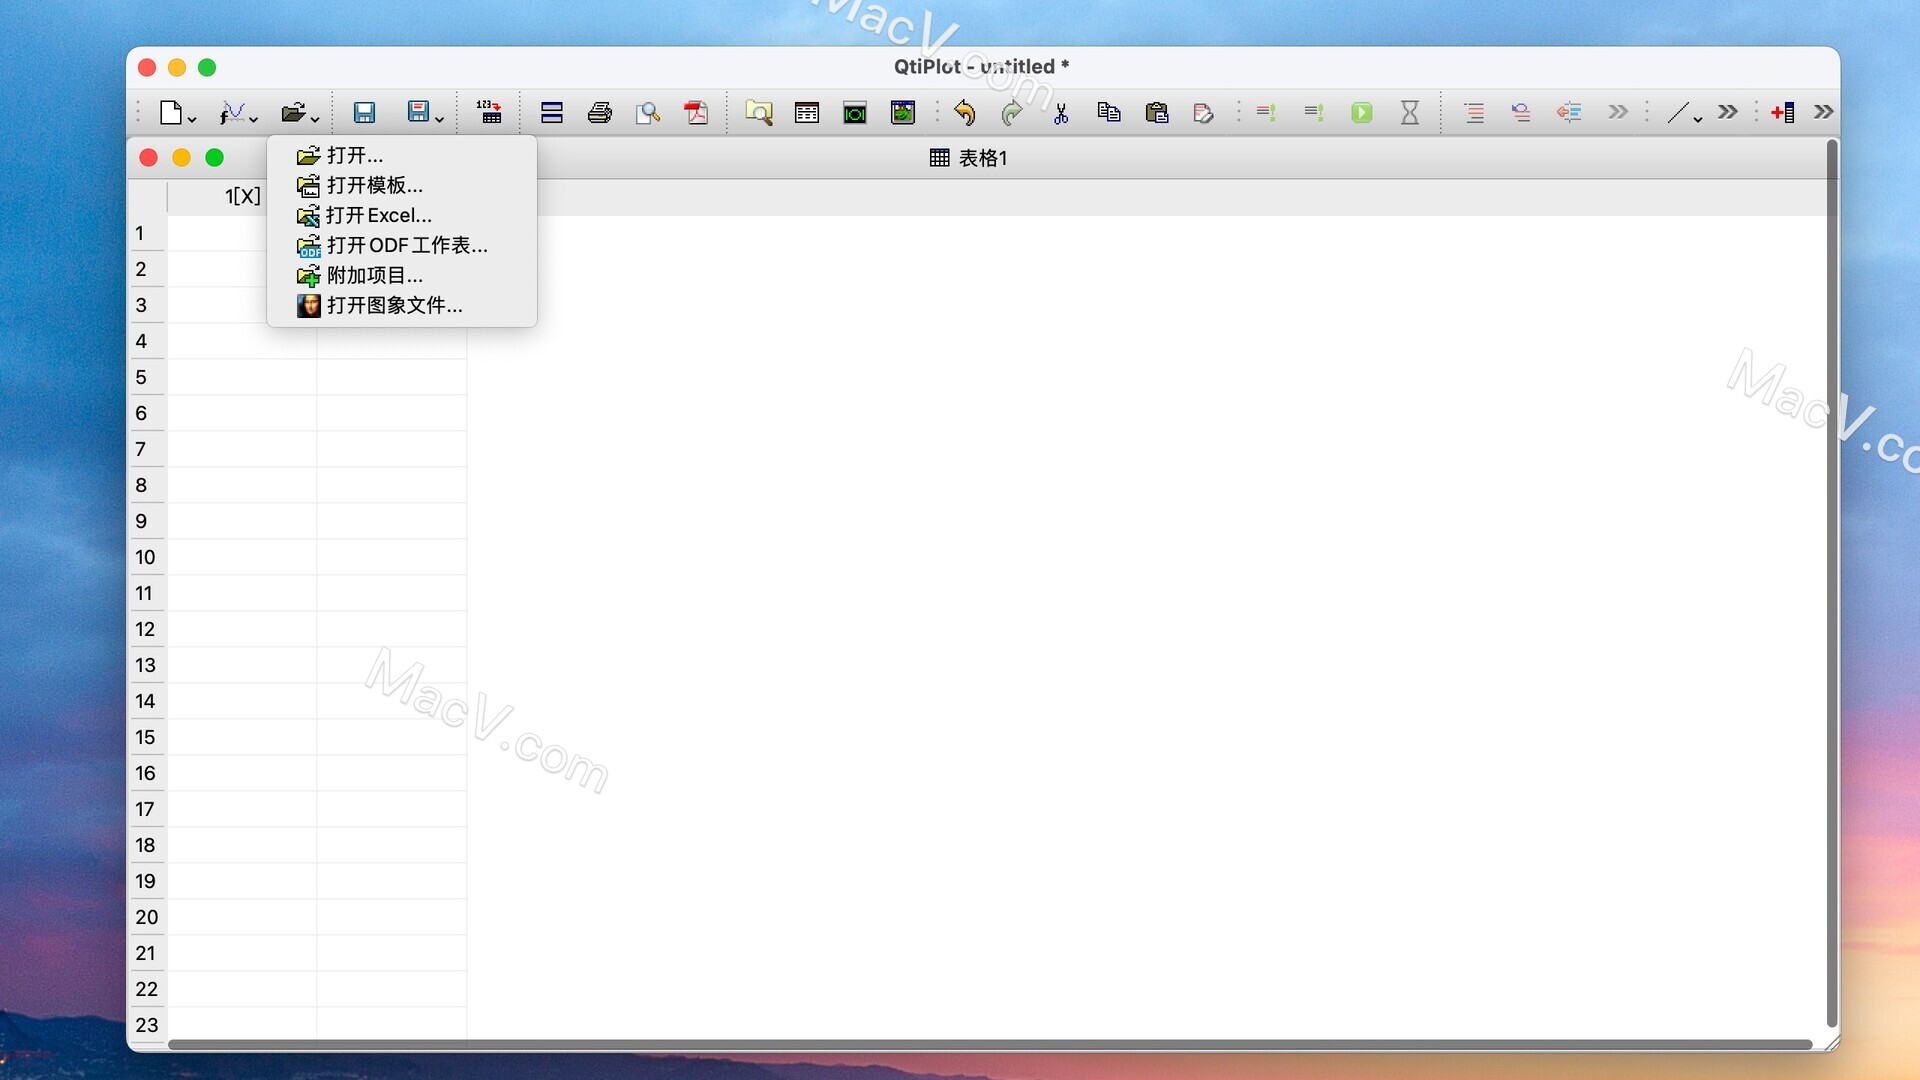
Task: Choose 附加项目... in the dropdown menu
Action: click(375, 275)
